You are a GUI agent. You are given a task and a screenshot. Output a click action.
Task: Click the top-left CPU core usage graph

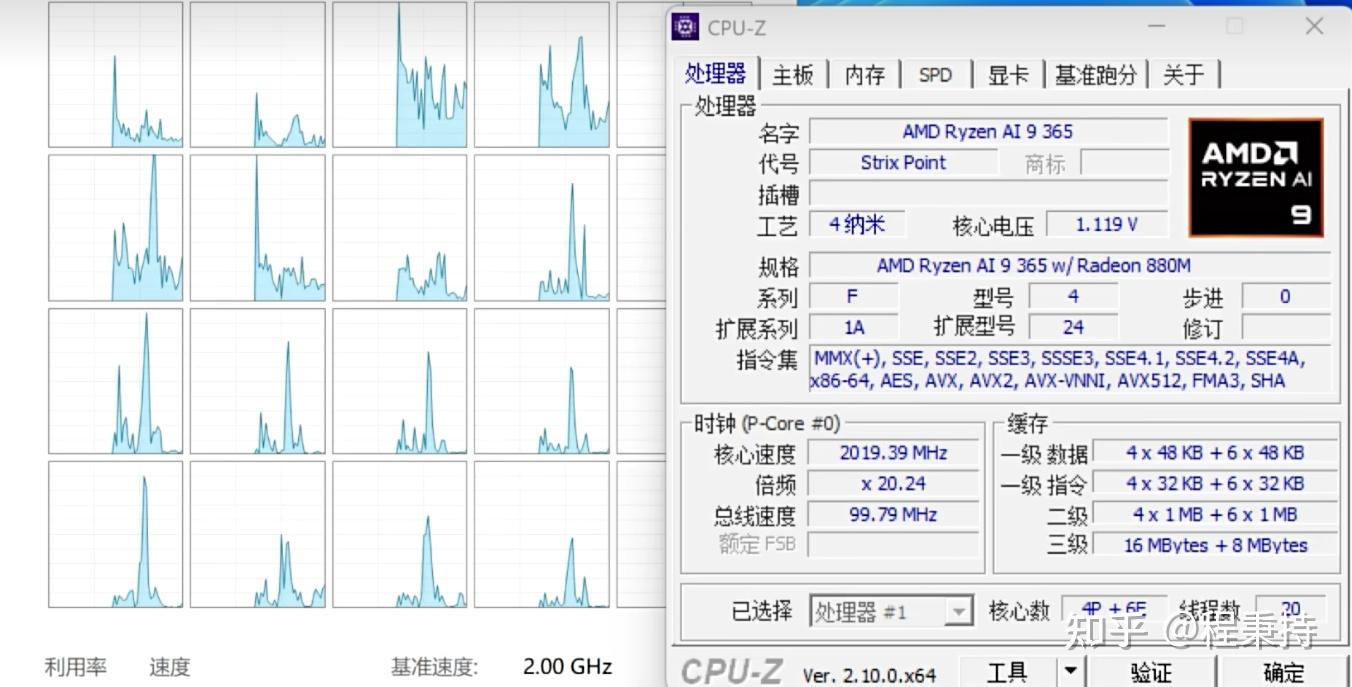click(x=115, y=75)
